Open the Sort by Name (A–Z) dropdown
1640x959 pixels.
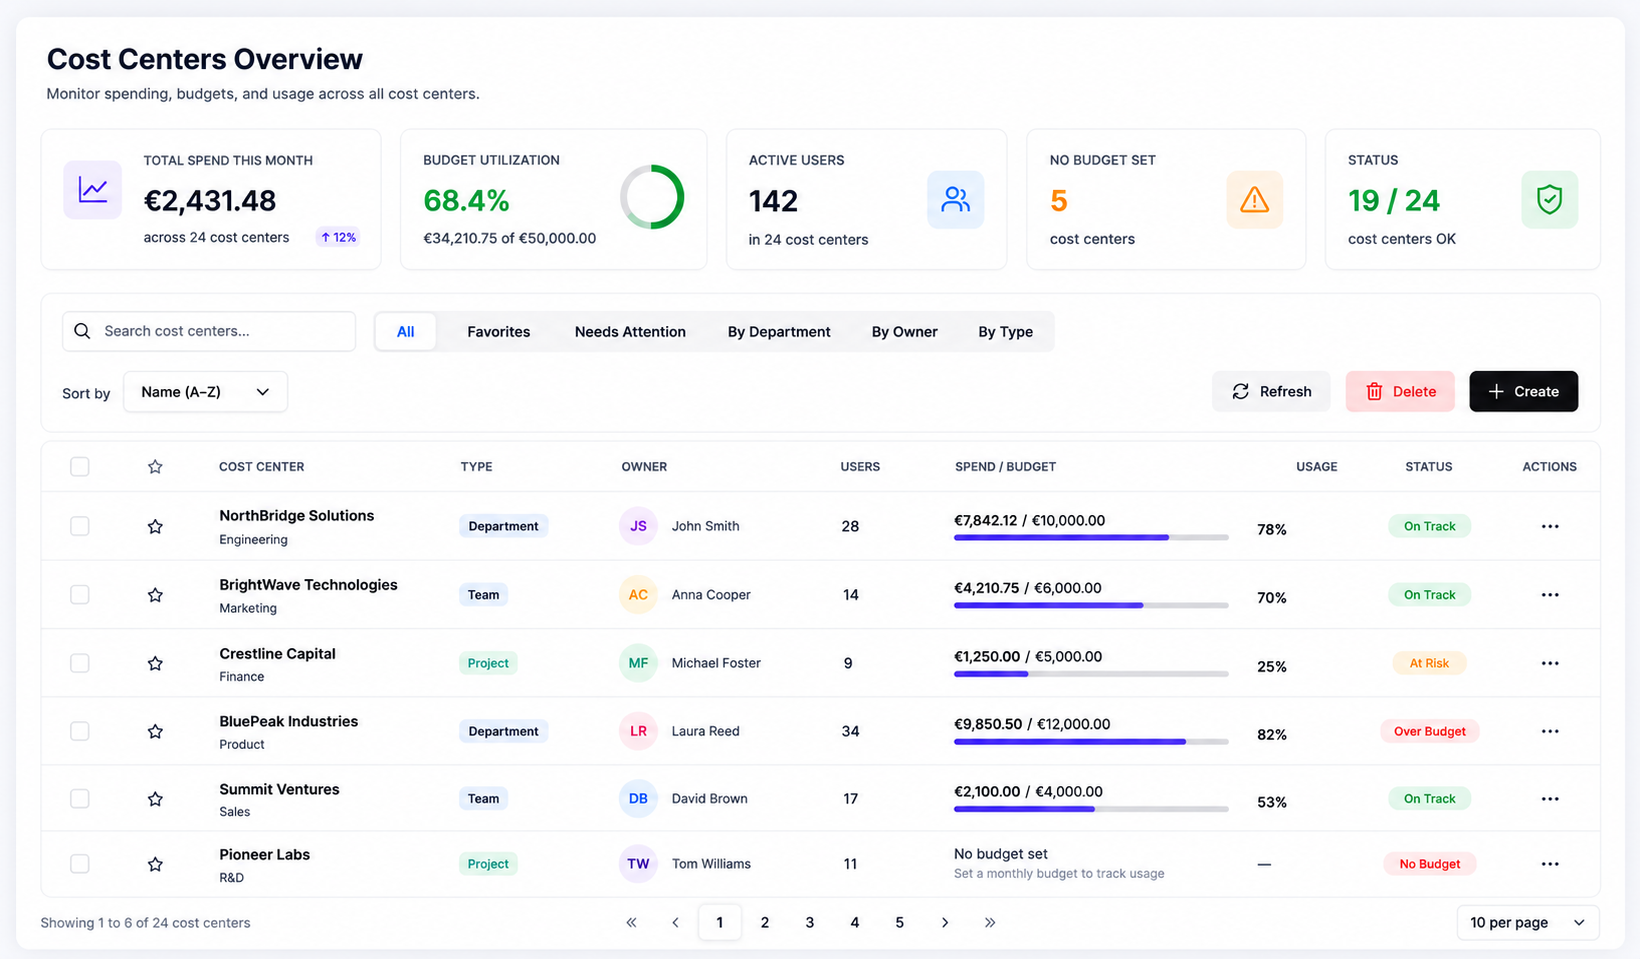click(x=205, y=392)
